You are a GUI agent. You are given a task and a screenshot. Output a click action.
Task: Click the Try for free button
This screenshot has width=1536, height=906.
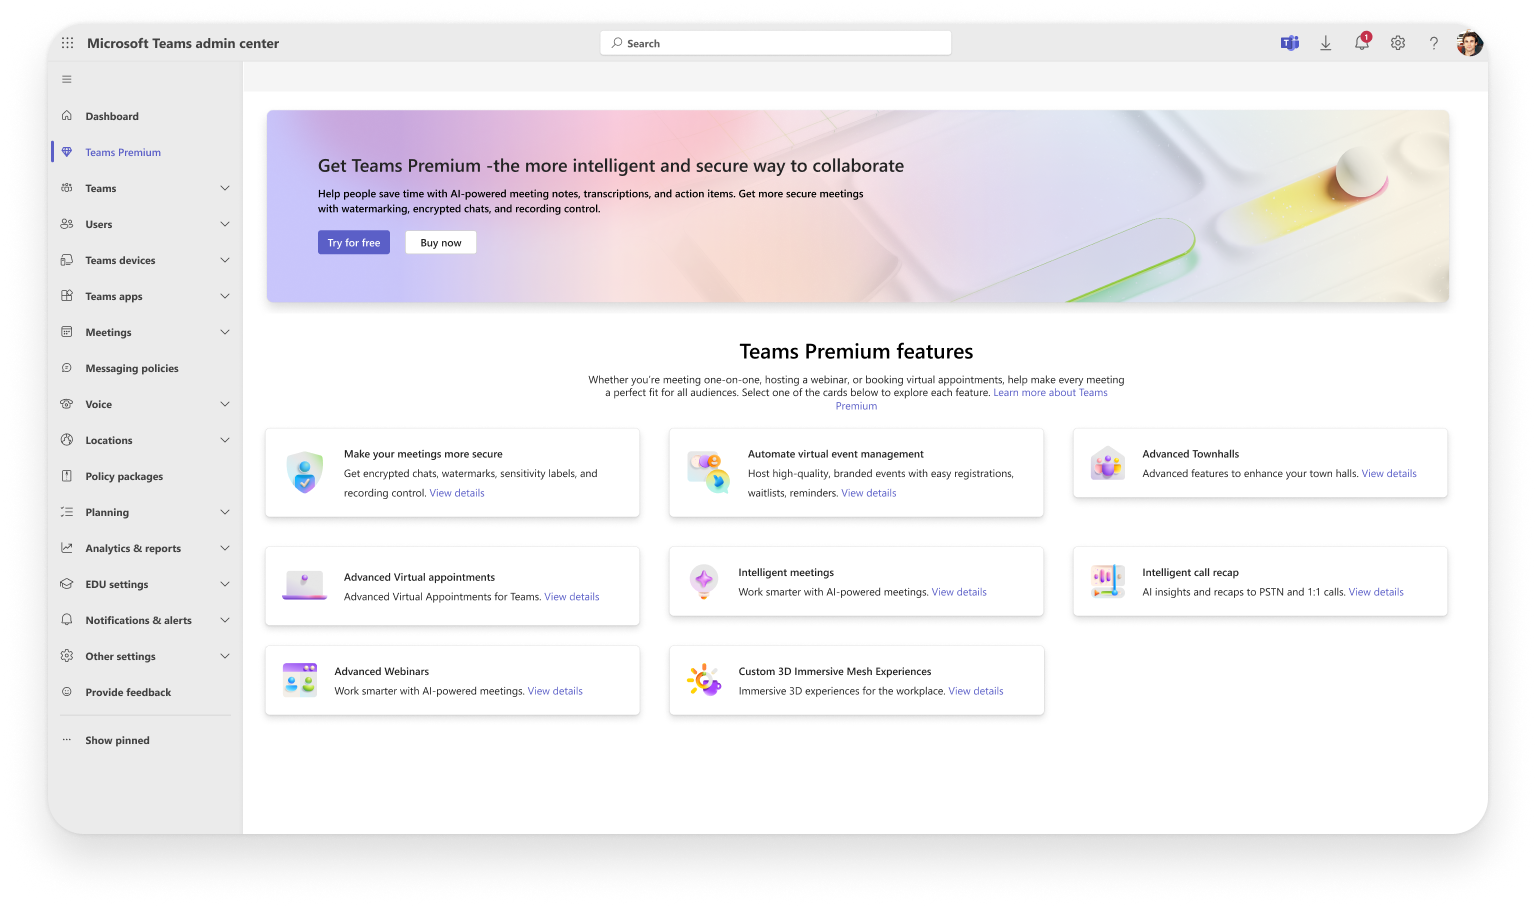coord(354,243)
